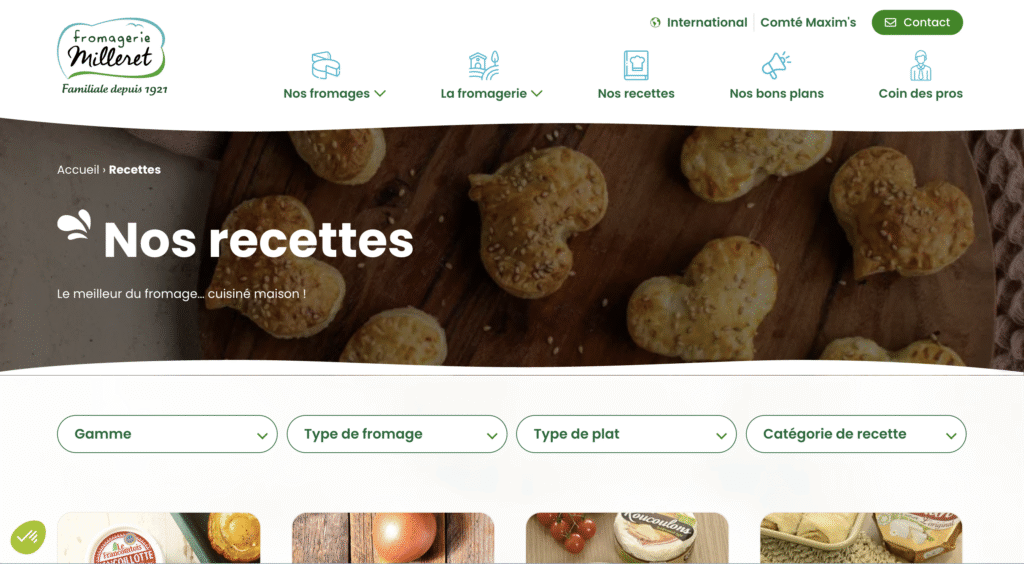Follow the Comté Maxim's link

pyautogui.click(x=808, y=23)
